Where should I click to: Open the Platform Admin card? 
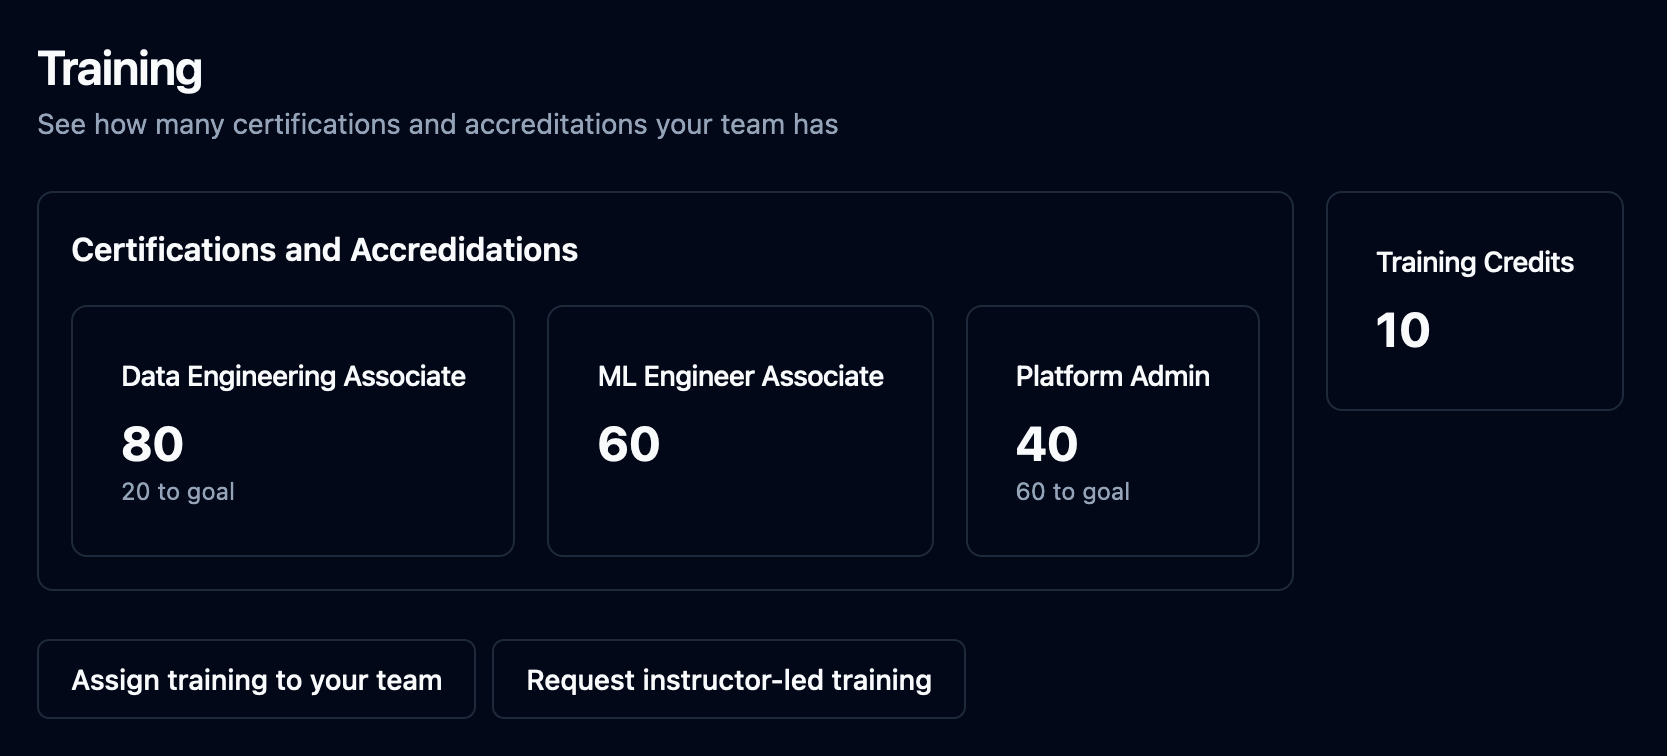pos(1113,431)
